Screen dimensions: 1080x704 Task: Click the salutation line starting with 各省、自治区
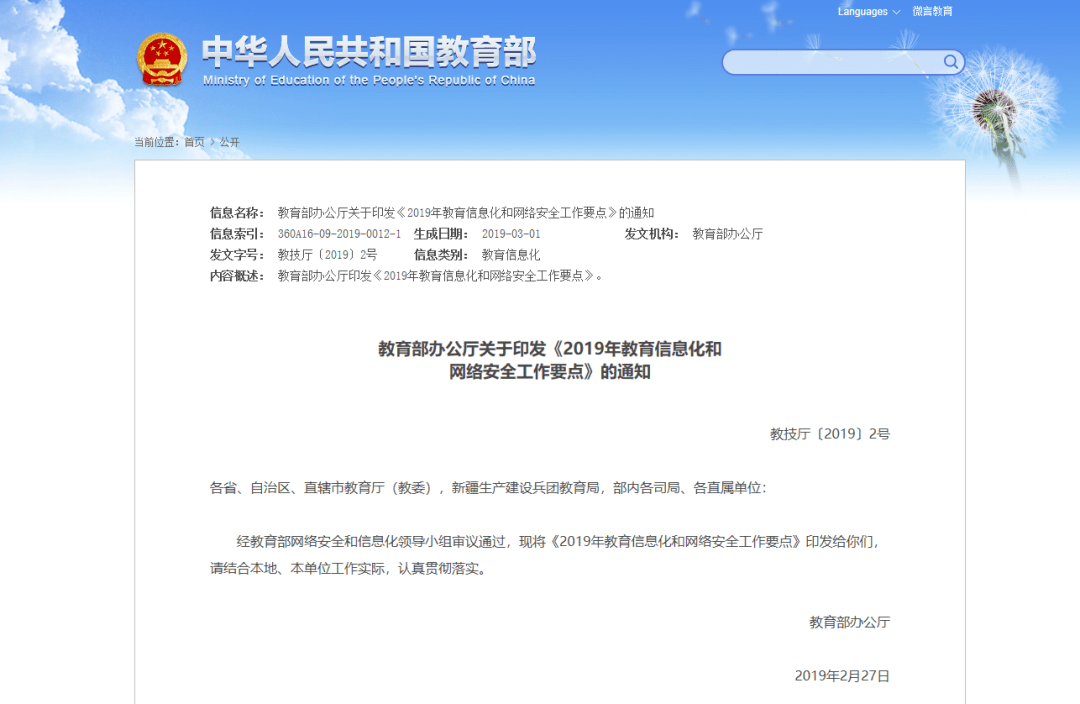[487, 489]
